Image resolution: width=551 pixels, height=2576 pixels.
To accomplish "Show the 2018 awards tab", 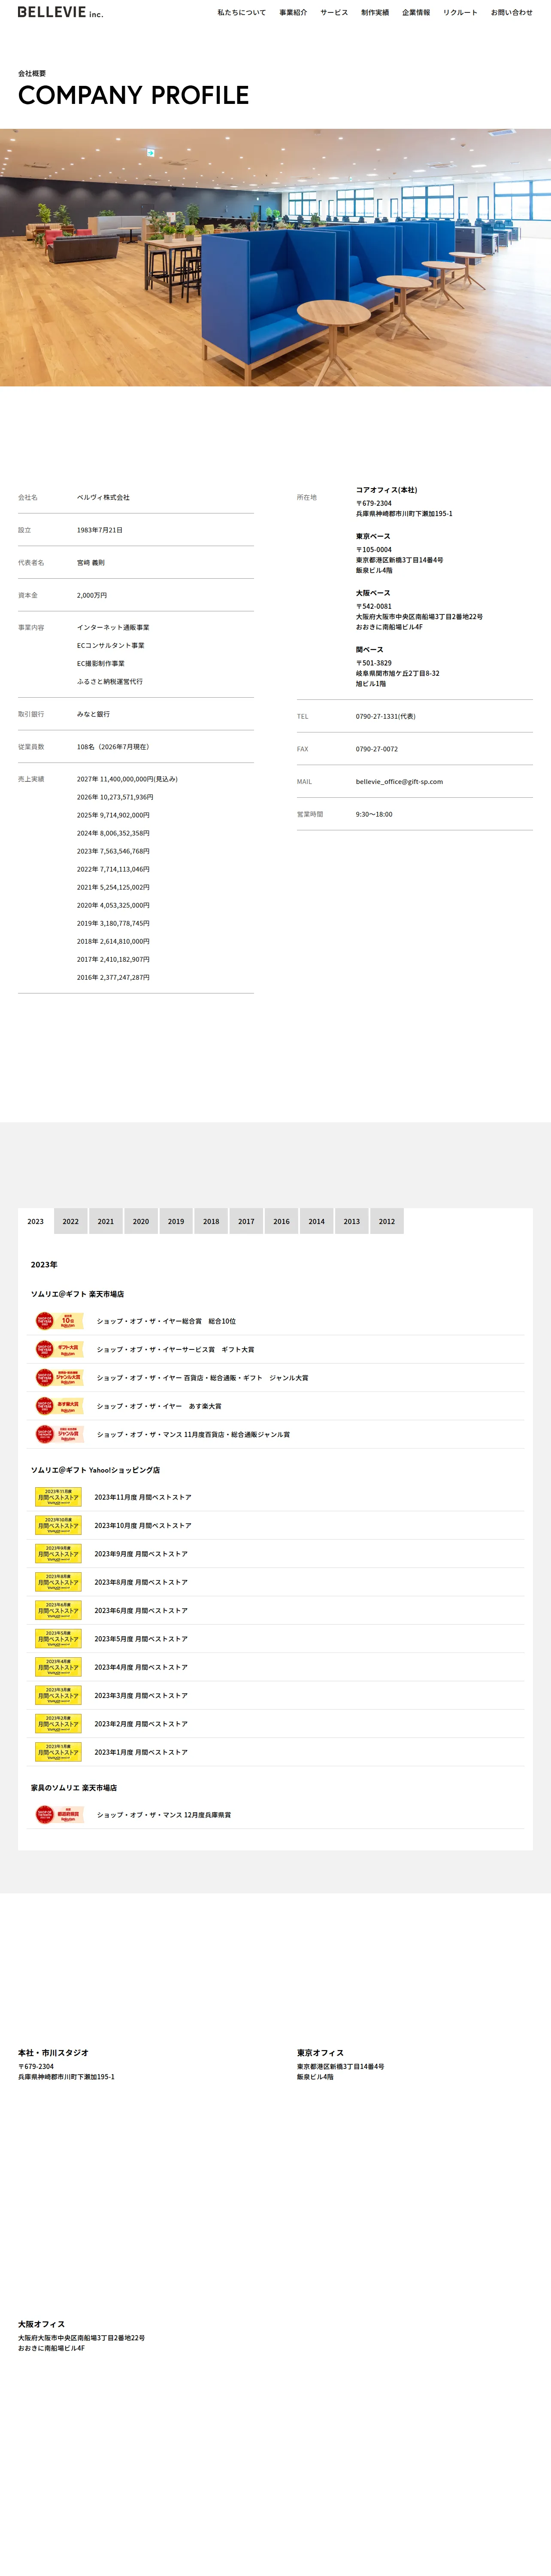I will click(x=211, y=1221).
